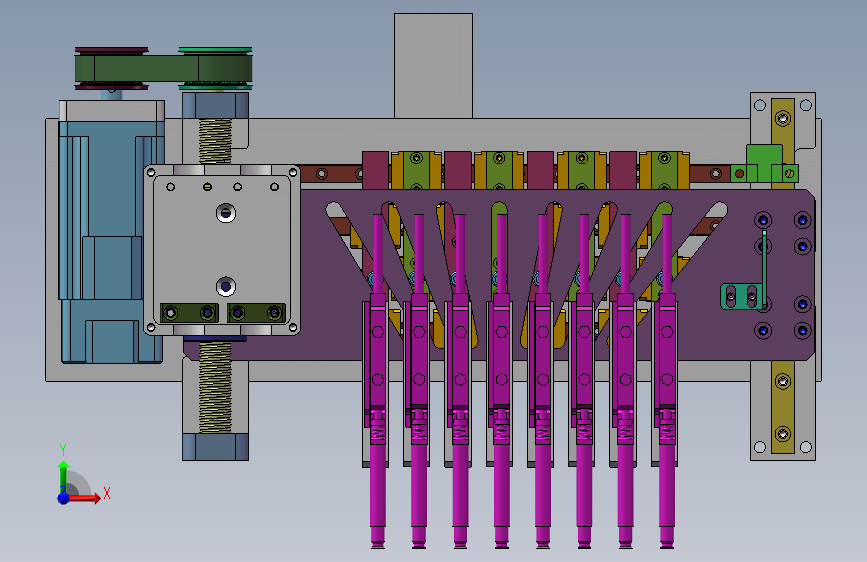Select the gray square nut housing plate
Viewport: 867px width, 562px height.
(x=222, y=249)
